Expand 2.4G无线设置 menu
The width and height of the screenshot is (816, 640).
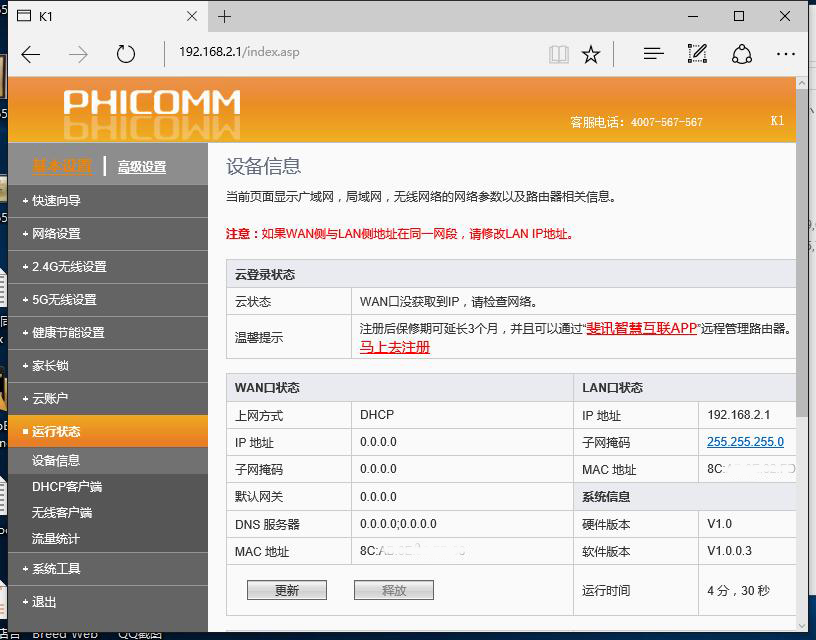[108, 267]
